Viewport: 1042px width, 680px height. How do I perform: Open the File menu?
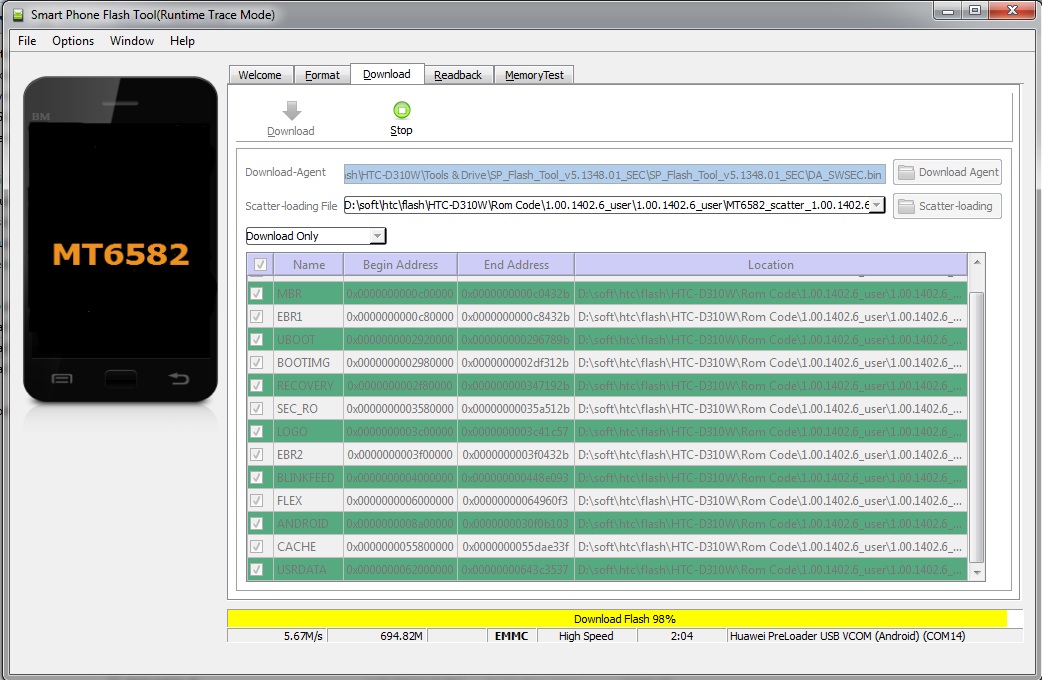[x=27, y=41]
